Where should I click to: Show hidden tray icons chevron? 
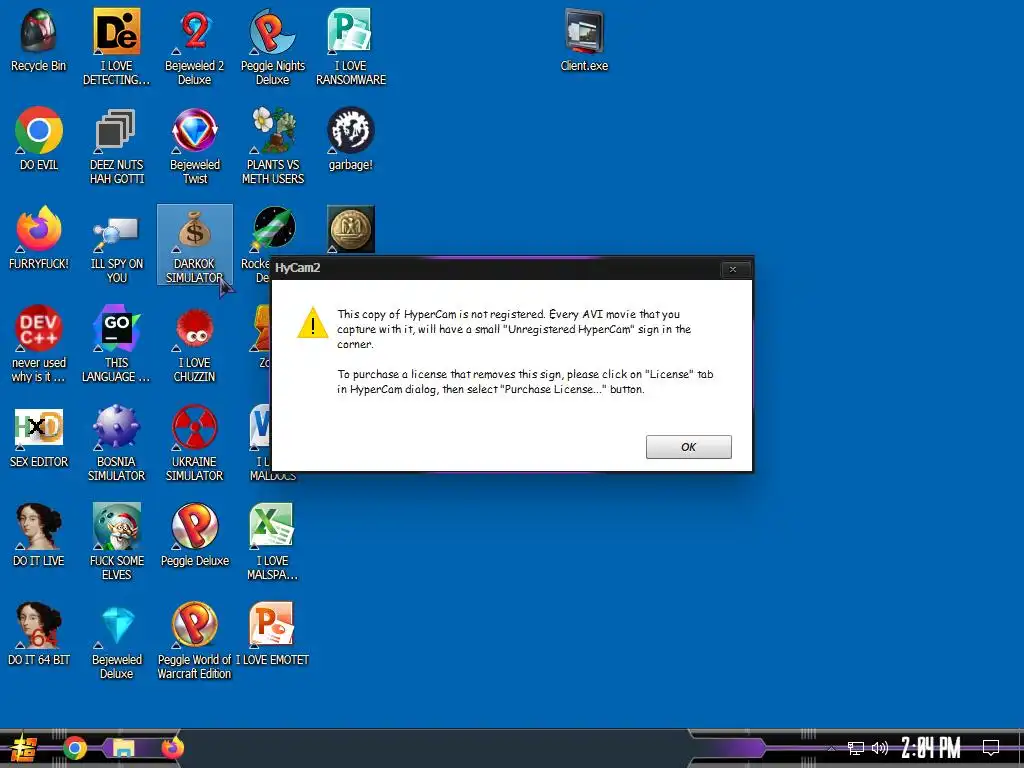click(x=831, y=748)
